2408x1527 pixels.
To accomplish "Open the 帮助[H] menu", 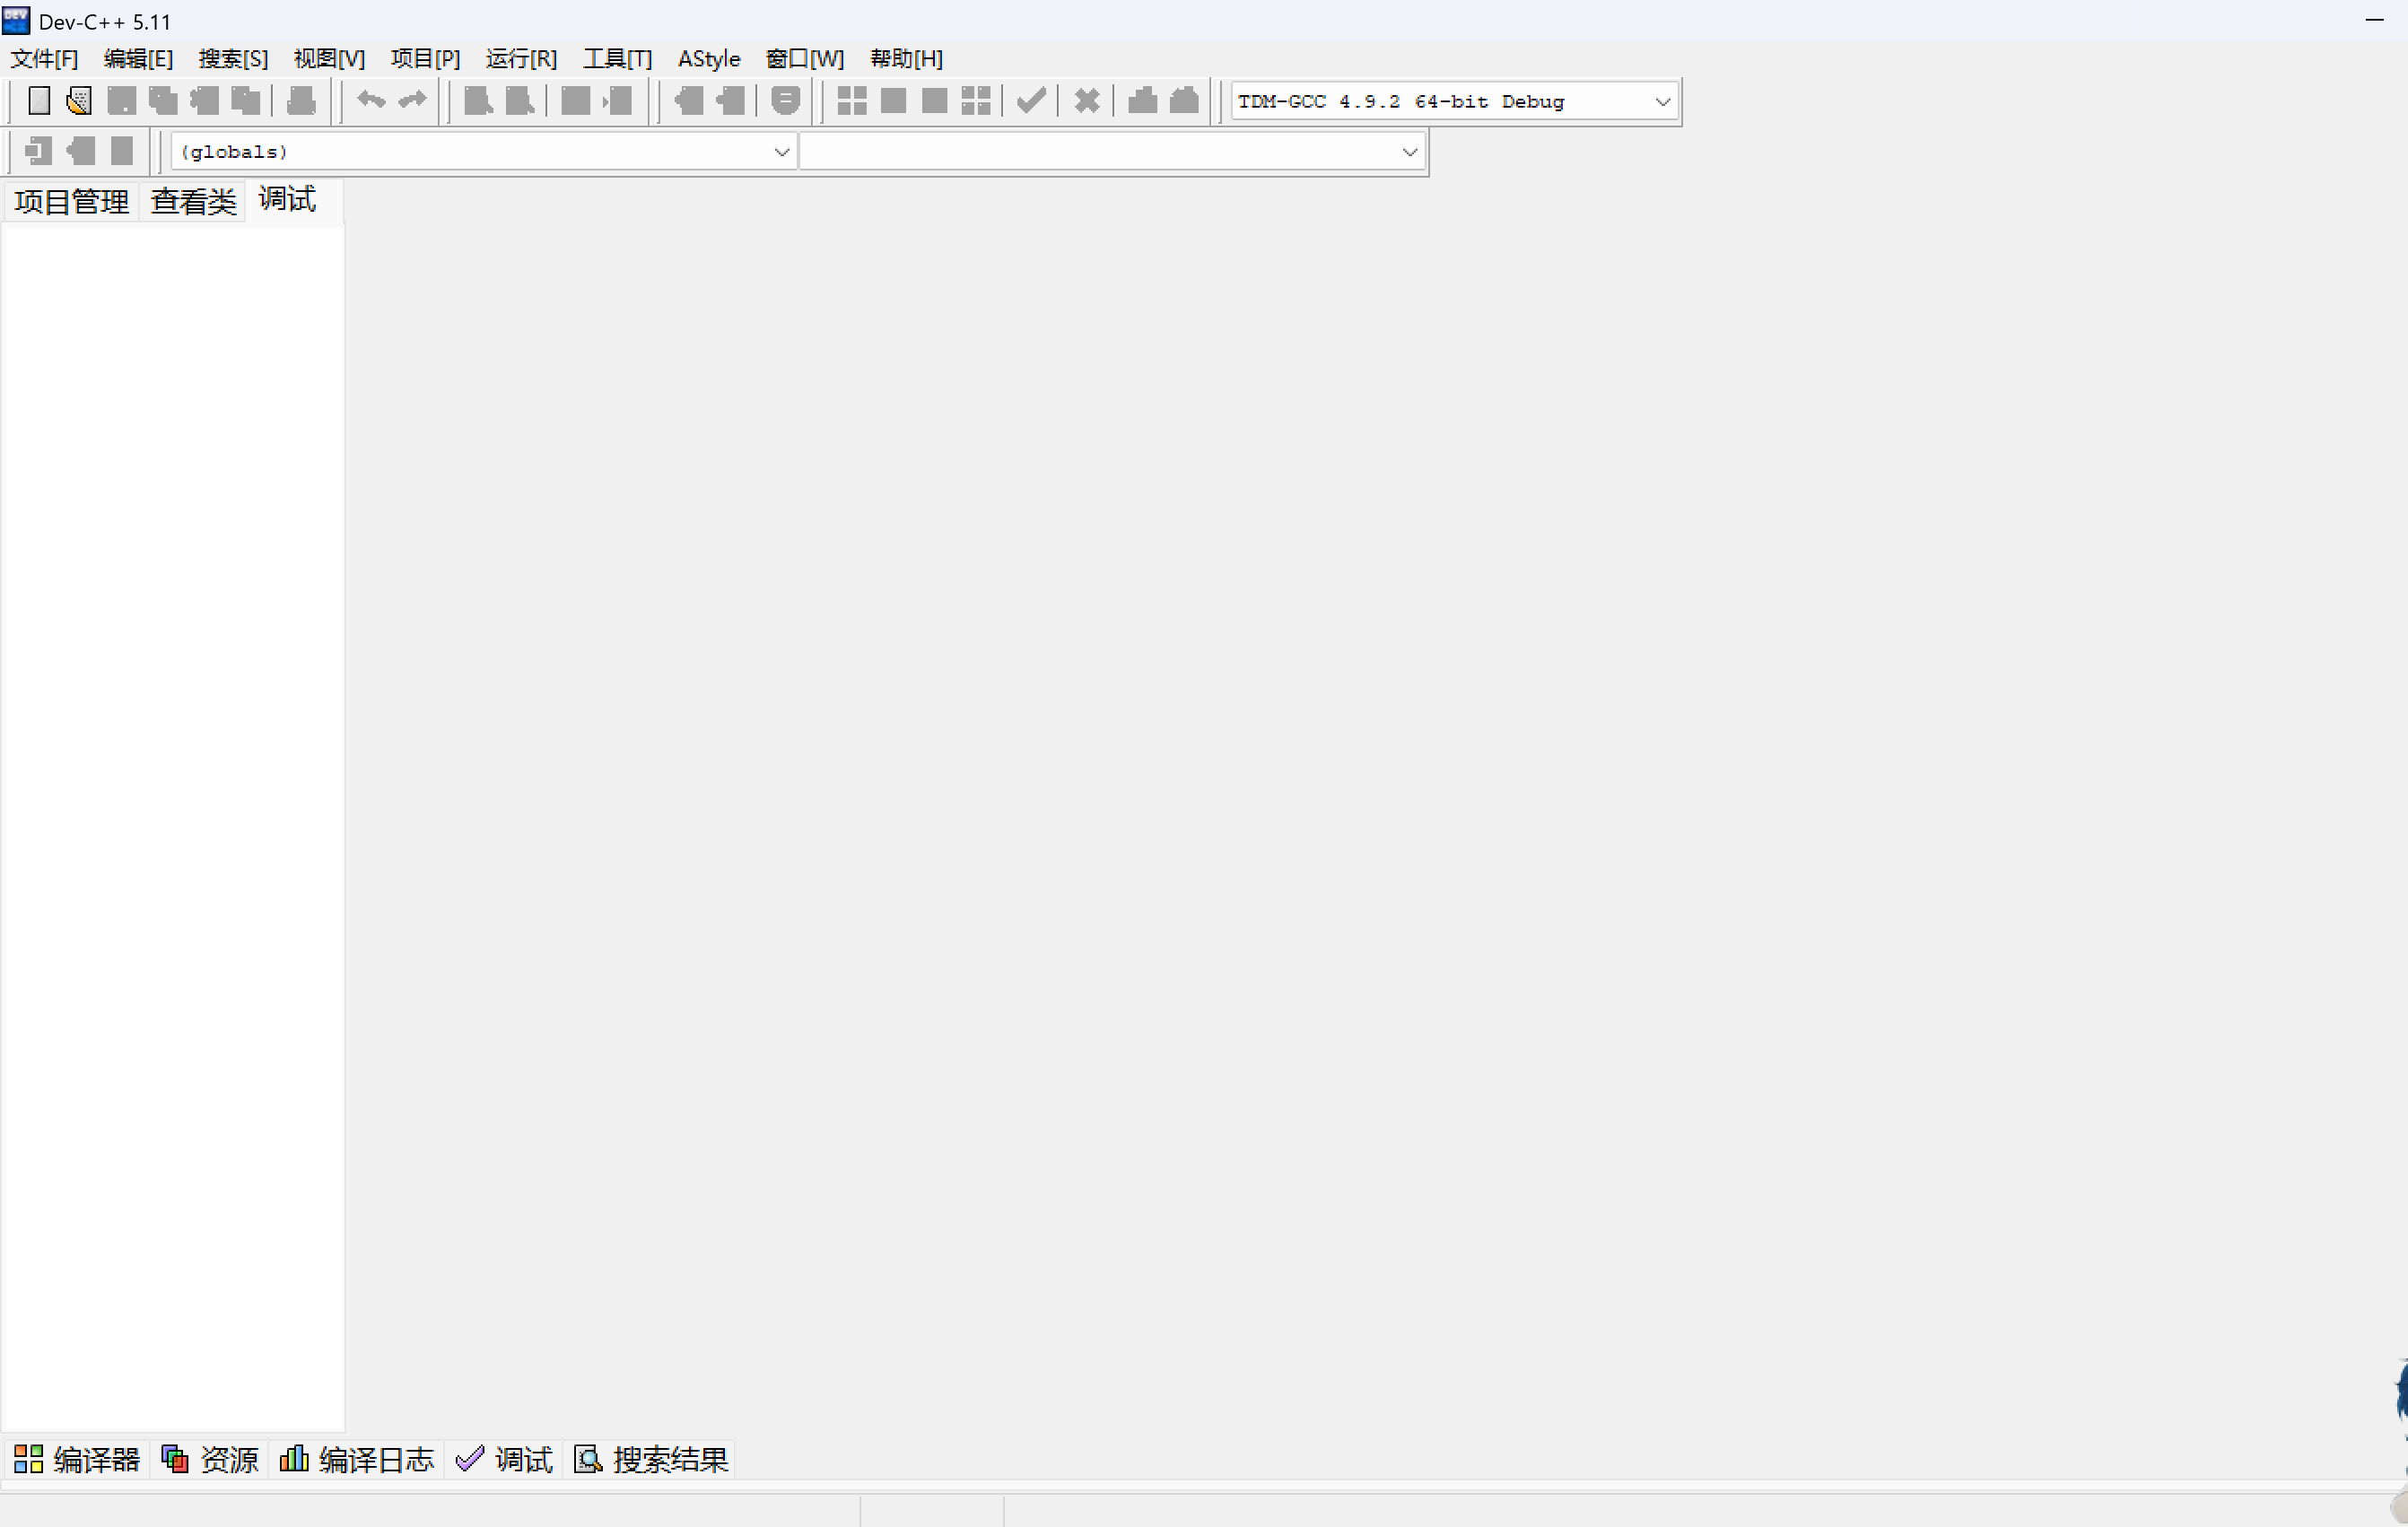I will 907,59.
